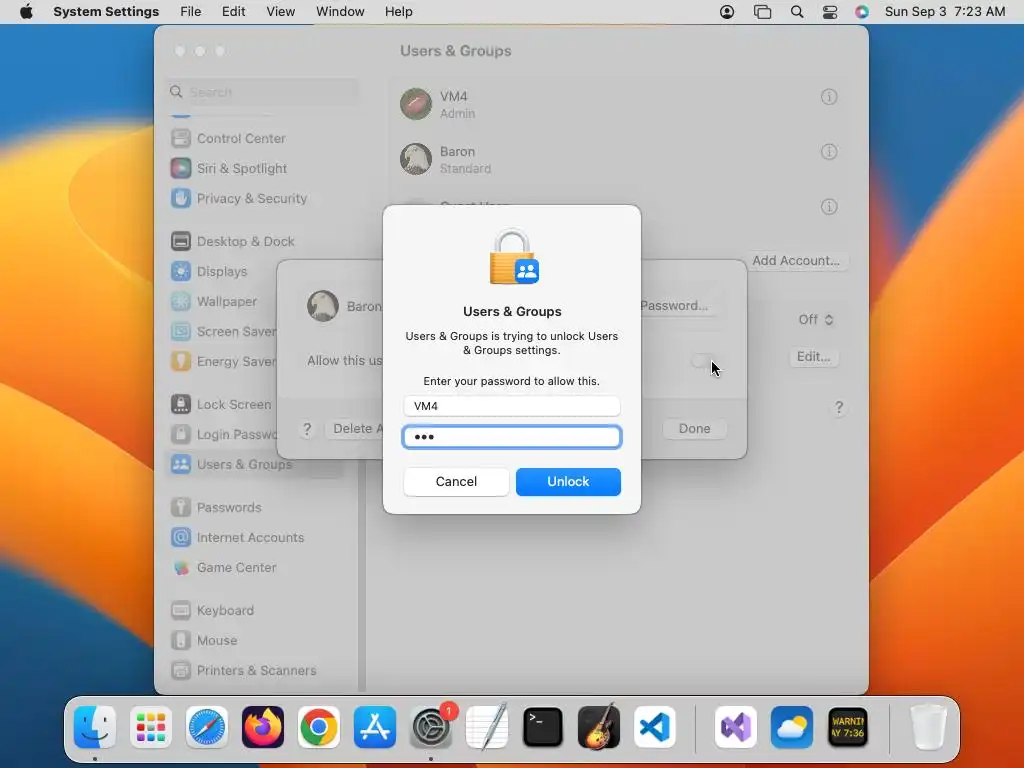This screenshot has width=1024, height=768.
Task: Open the Window menu
Action: pyautogui.click(x=340, y=12)
